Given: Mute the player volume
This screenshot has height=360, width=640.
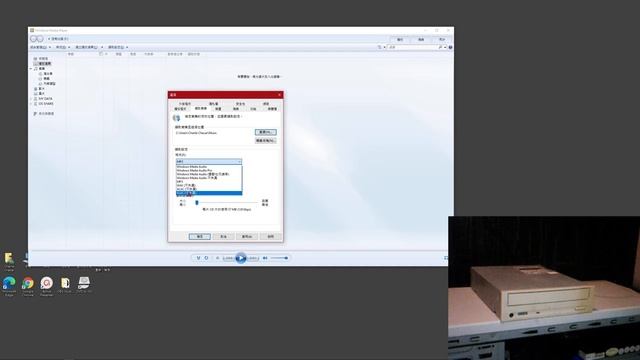Looking at the screenshot, I should click(x=265, y=258).
